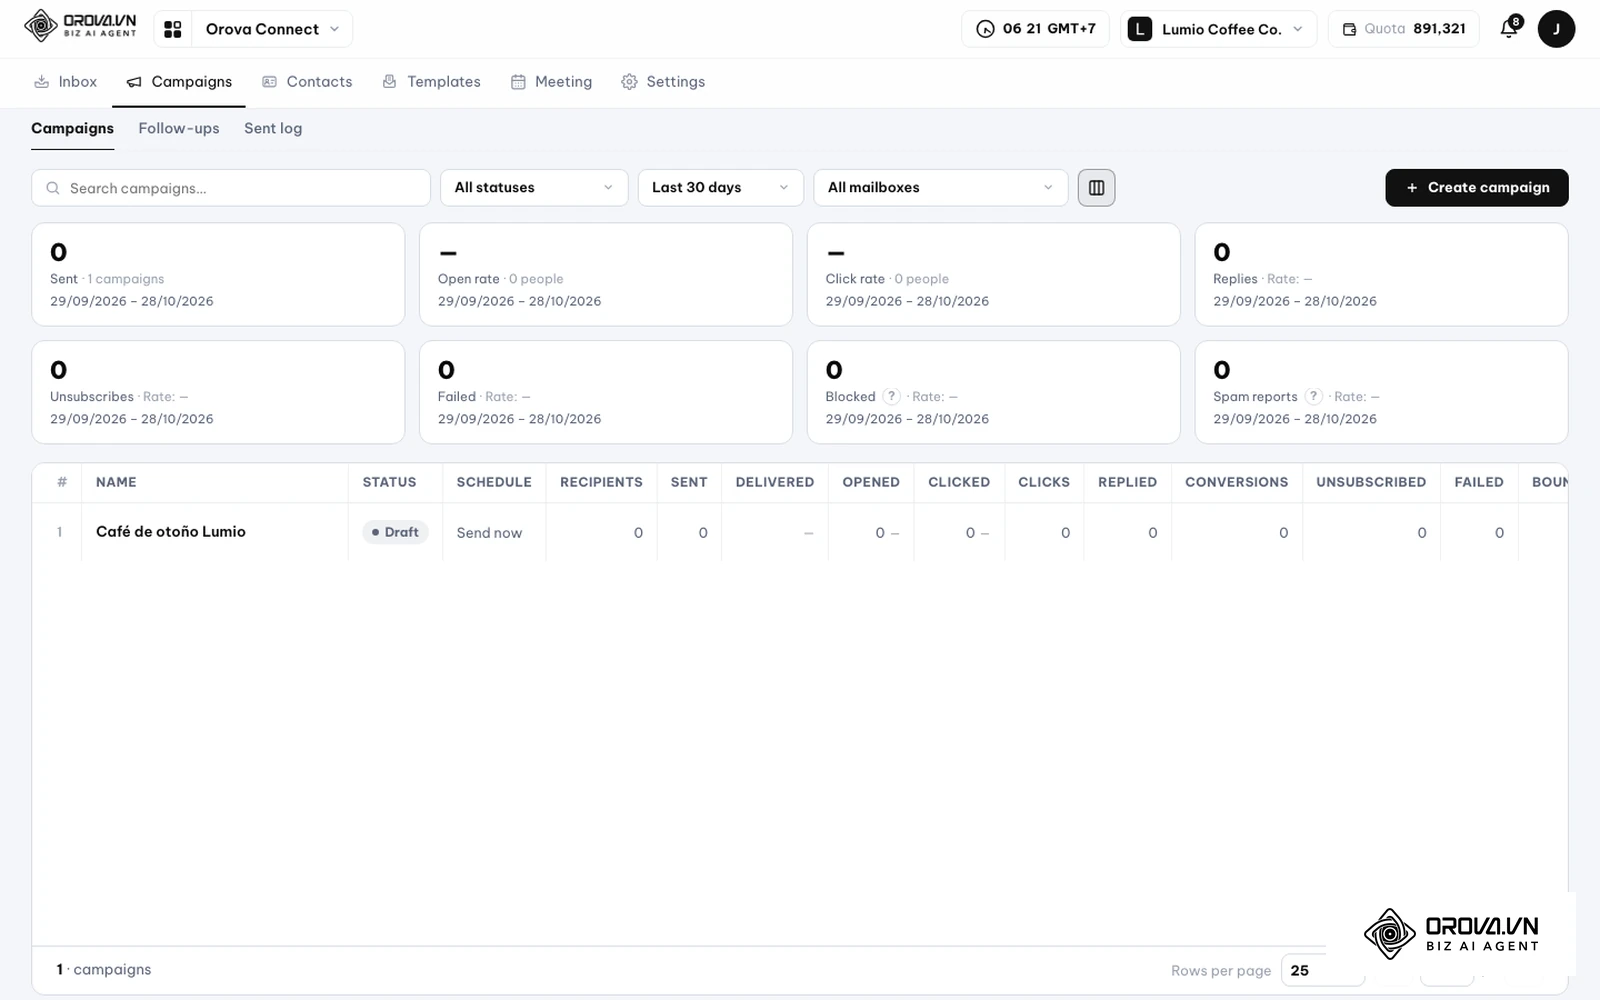1600x1000 pixels.
Task: Click the Meeting calendar icon
Action: point(518,82)
